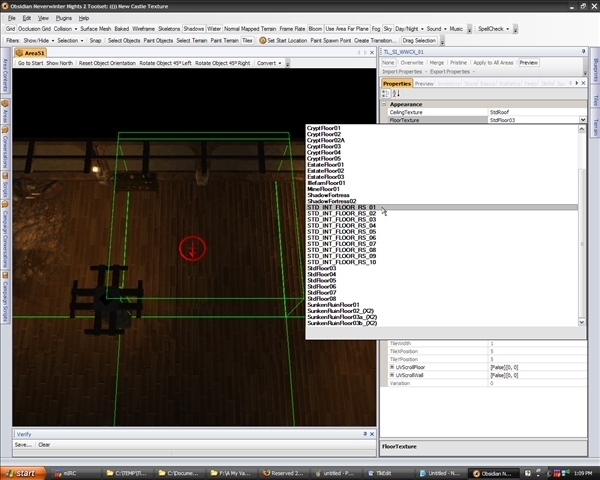Expand the UVScrollFloor property
Viewport: 600px width, 480px height.
coord(392,367)
